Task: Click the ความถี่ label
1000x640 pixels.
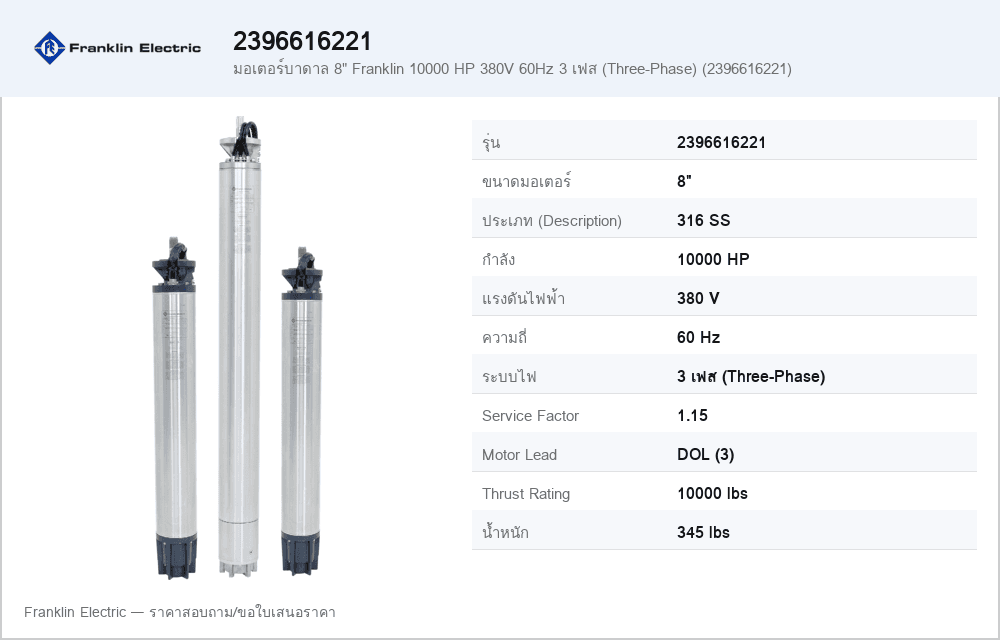Action: click(504, 337)
